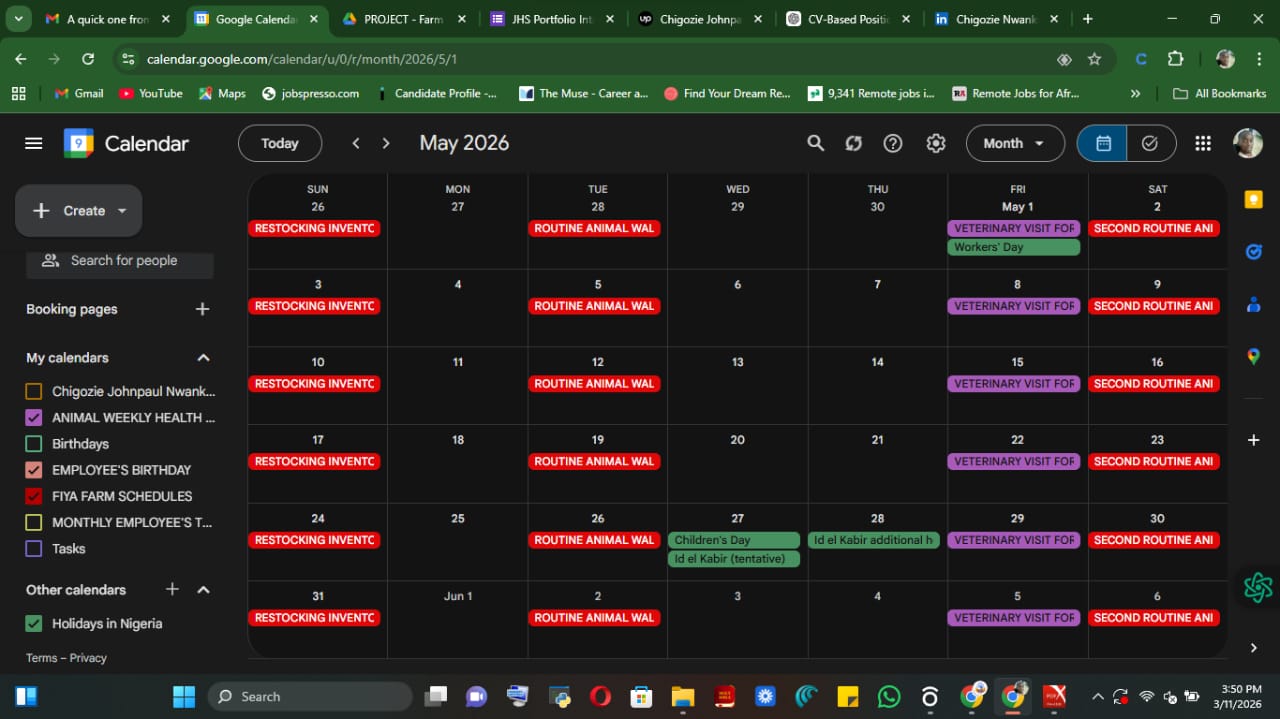Viewport: 1280px width, 719px height.
Task: Uncheck the FIYA FARM SCHEDULES calendar
Action: pos(34,496)
